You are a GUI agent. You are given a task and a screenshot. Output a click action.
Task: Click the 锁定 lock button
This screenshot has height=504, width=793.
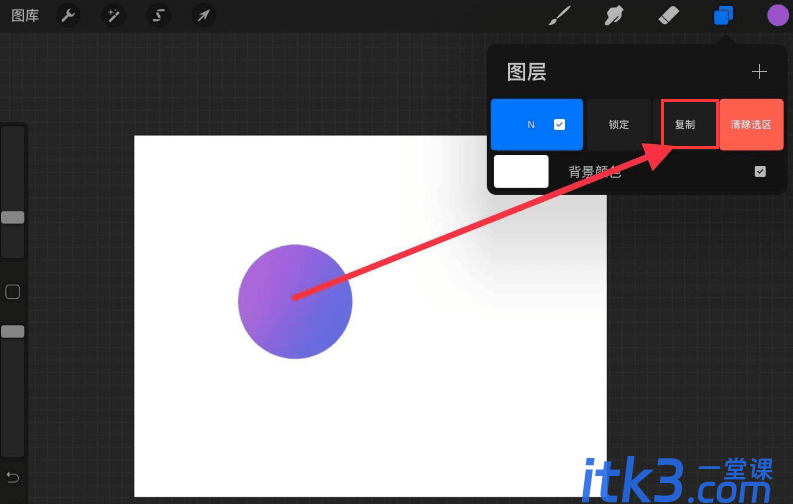click(x=619, y=124)
